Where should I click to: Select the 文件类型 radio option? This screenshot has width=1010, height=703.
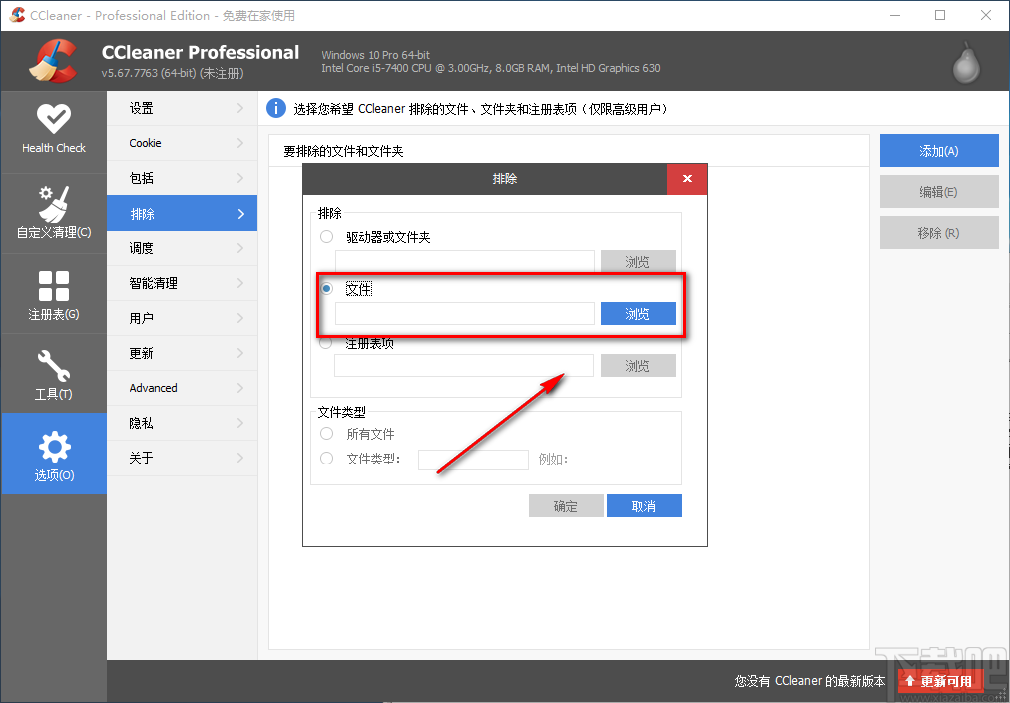pyautogui.click(x=327, y=458)
